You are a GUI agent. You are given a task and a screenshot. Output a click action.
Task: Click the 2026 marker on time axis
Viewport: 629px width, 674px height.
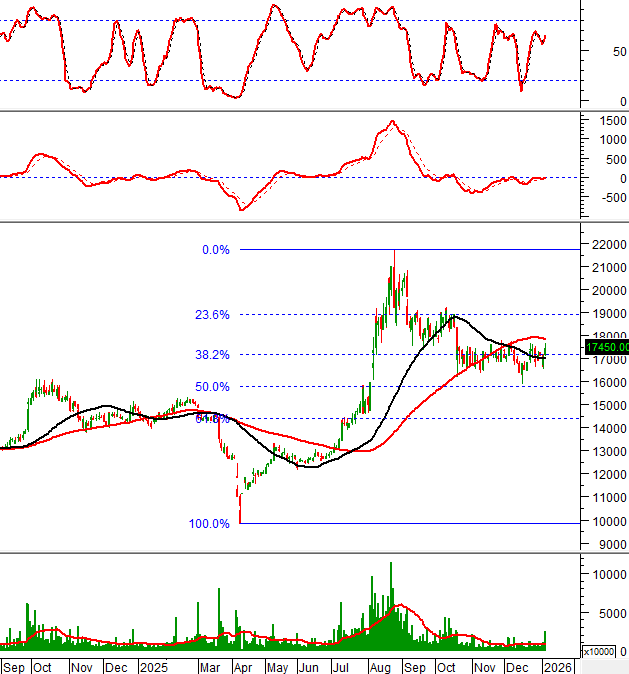tap(558, 666)
